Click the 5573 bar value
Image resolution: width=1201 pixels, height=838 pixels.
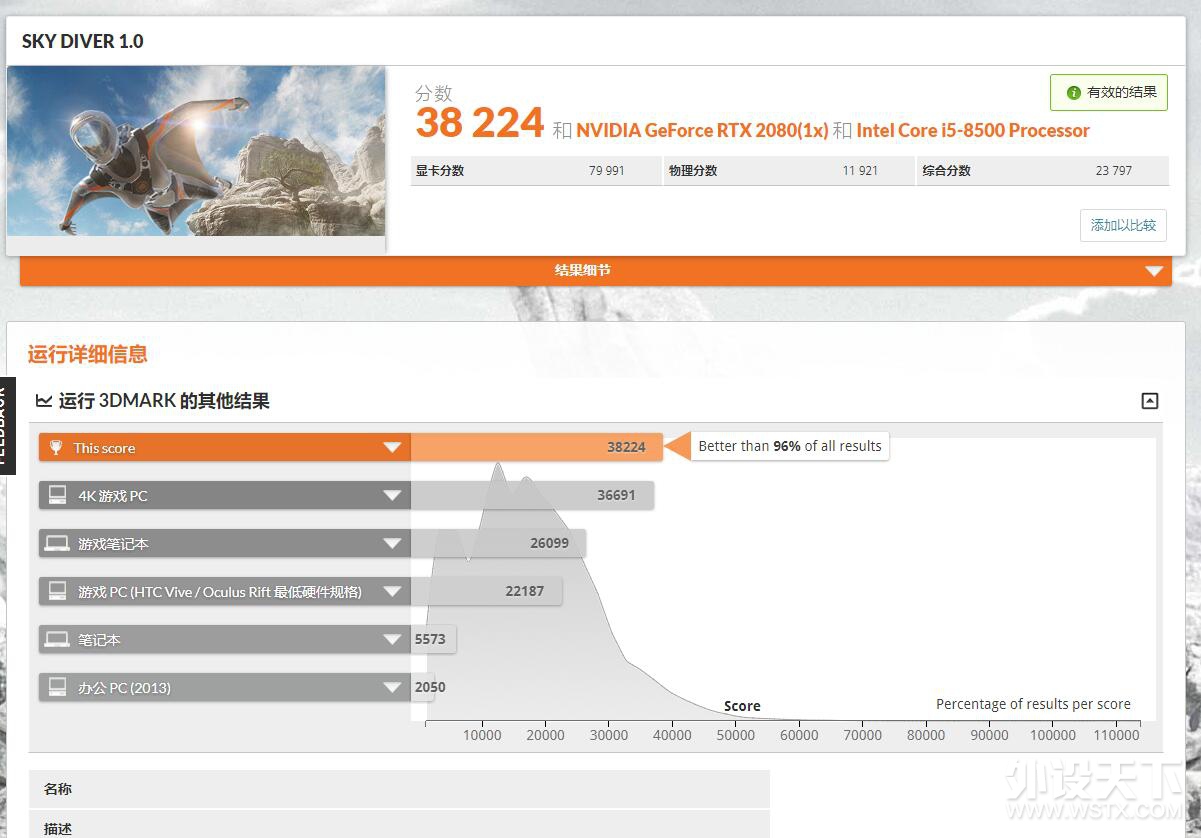point(430,639)
